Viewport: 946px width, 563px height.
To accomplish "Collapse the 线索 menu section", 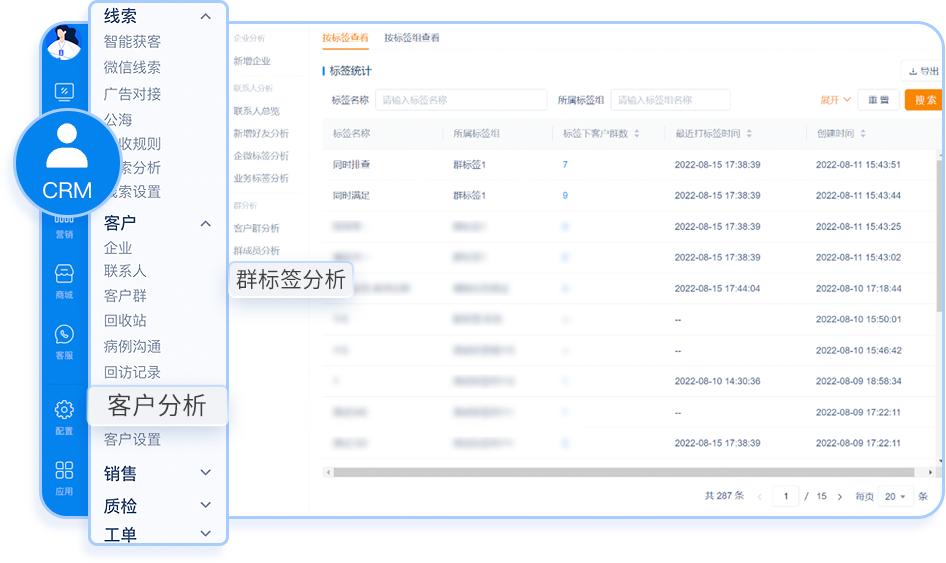I will point(206,16).
